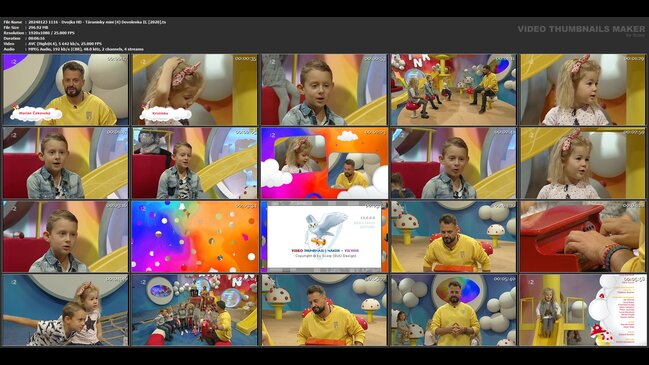This screenshot has width=649, height=365.
Task: Select boy thumbnail with child's head in foreground
Action: (454, 163)
